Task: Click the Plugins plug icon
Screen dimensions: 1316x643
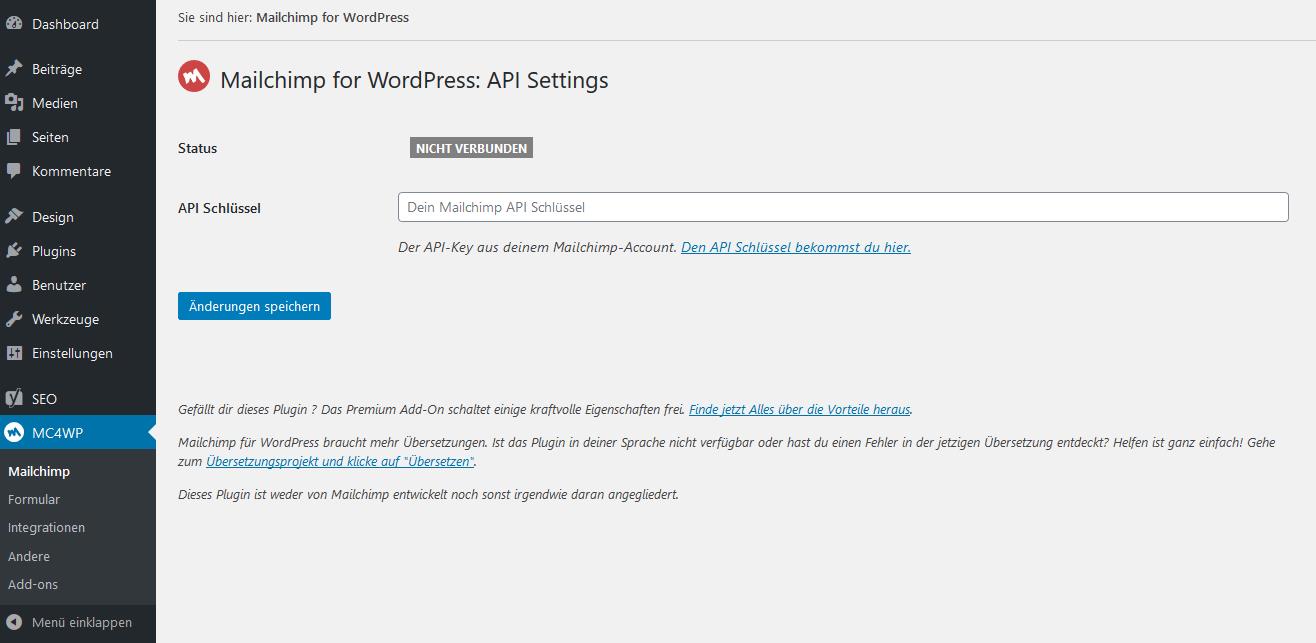Action: pyautogui.click(x=14, y=251)
